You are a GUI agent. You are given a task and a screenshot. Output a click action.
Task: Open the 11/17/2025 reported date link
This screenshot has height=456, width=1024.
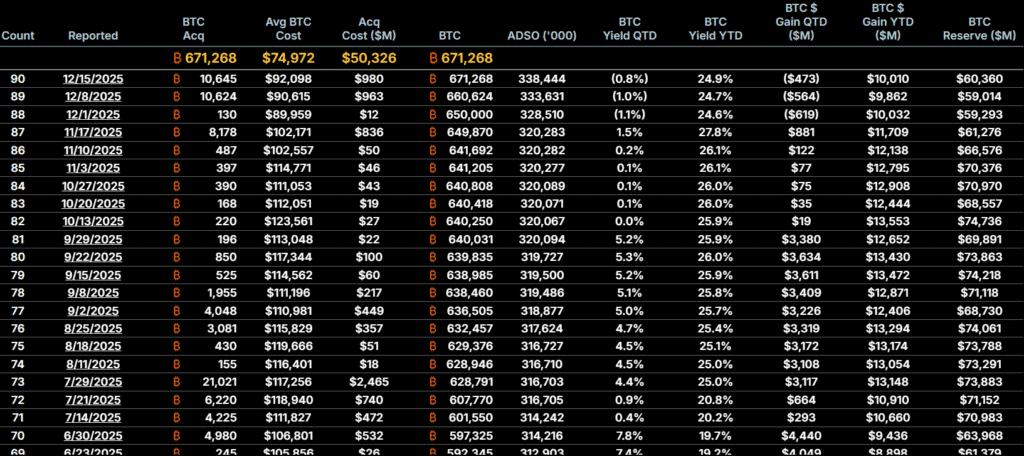93,133
